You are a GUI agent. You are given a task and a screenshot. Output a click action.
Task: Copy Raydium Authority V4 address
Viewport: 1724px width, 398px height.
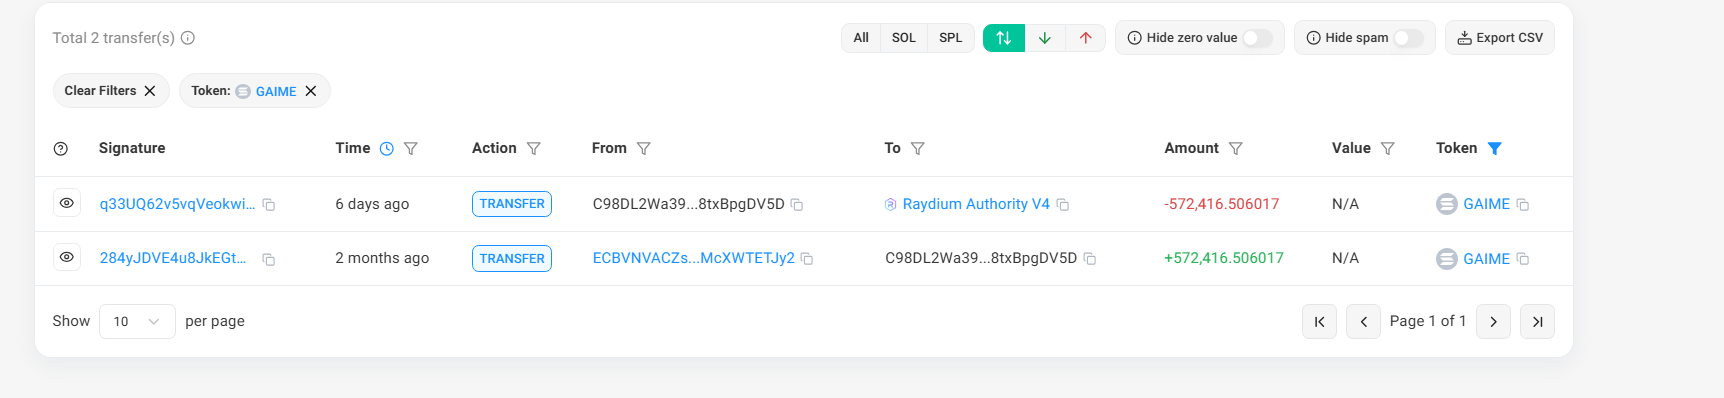coord(1063,205)
